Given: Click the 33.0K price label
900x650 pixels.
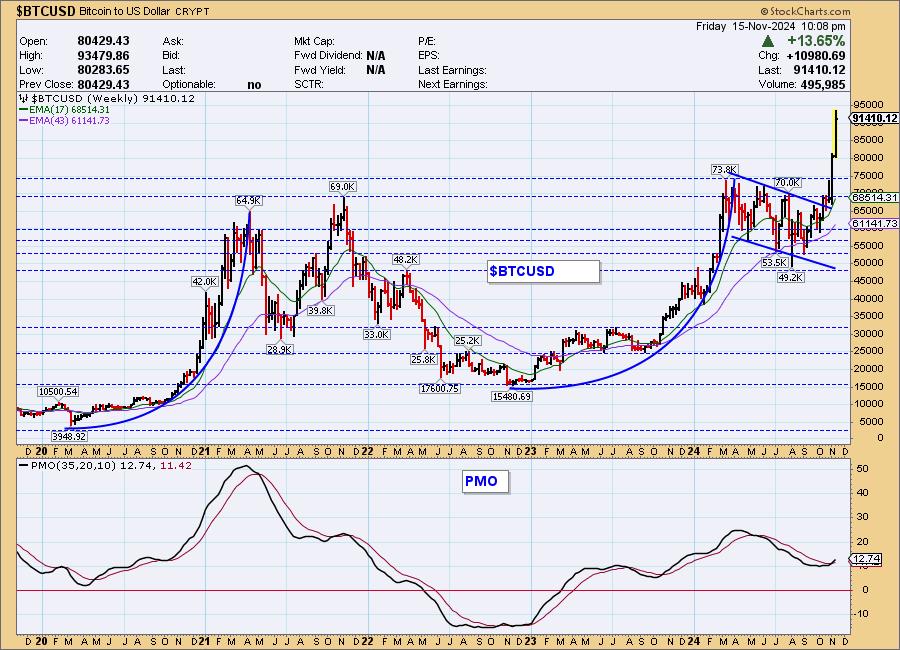Looking at the screenshot, I should (377, 334).
